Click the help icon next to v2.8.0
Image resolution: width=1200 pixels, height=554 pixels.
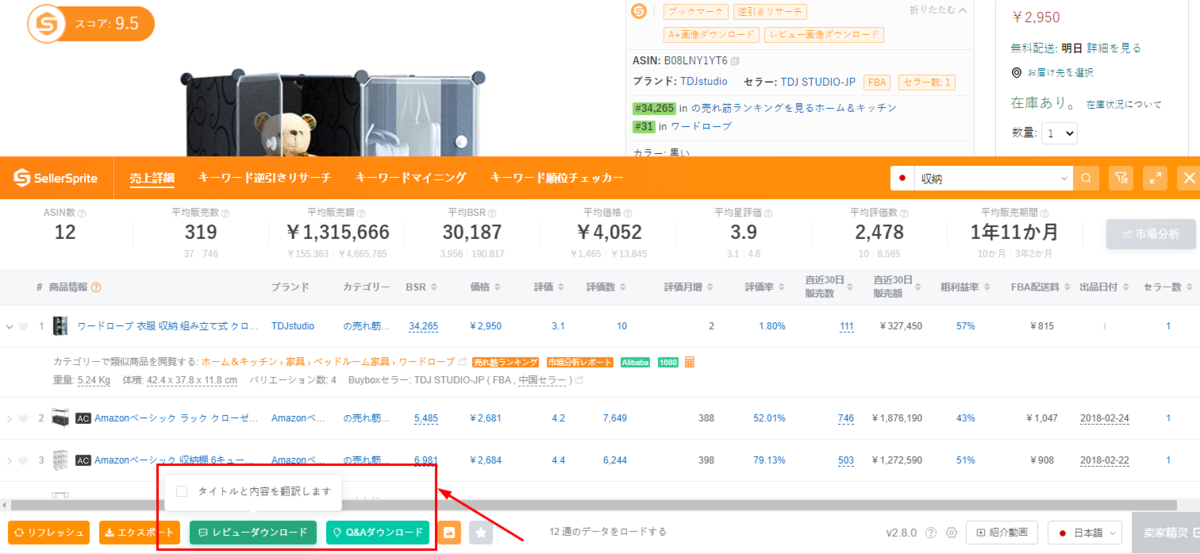point(931,532)
